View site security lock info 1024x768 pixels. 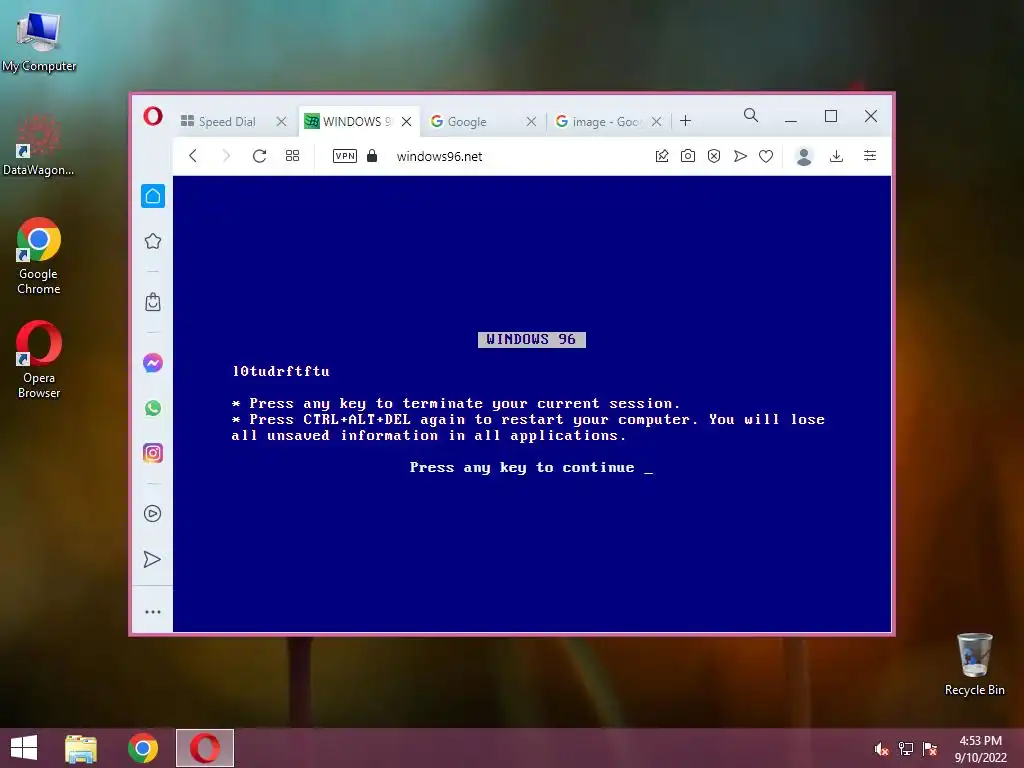(372, 155)
